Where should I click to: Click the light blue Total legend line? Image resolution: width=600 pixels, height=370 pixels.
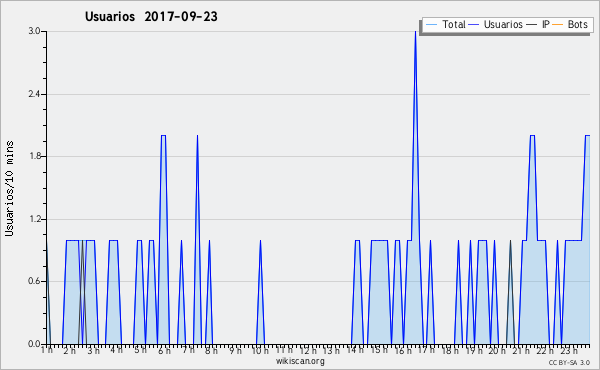(x=431, y=25)
